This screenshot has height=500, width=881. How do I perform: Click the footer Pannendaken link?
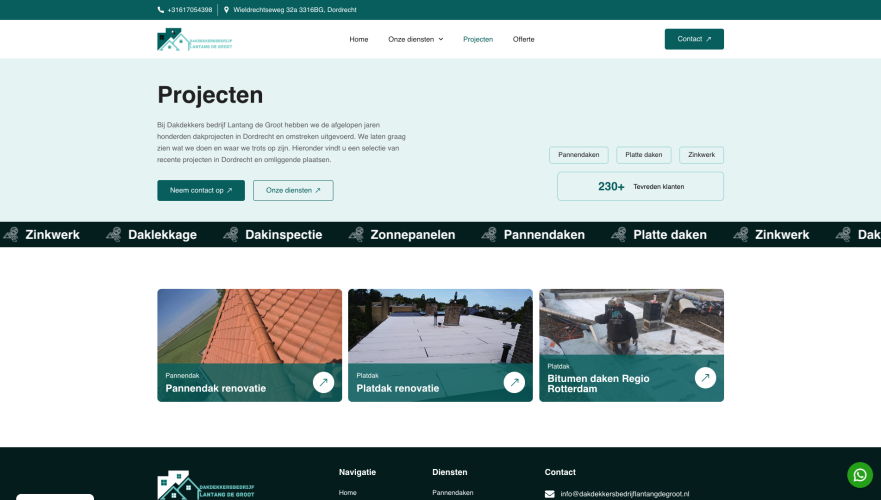[453, 493]
